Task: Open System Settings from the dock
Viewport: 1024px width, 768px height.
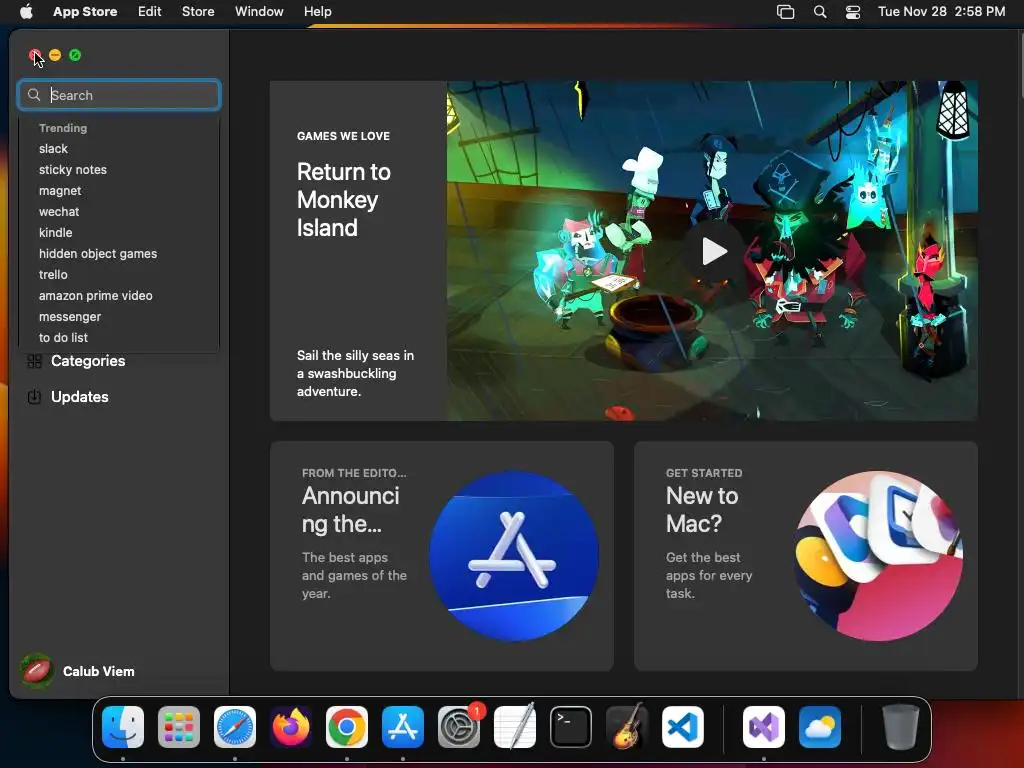Action: click(x=459, y=727)
